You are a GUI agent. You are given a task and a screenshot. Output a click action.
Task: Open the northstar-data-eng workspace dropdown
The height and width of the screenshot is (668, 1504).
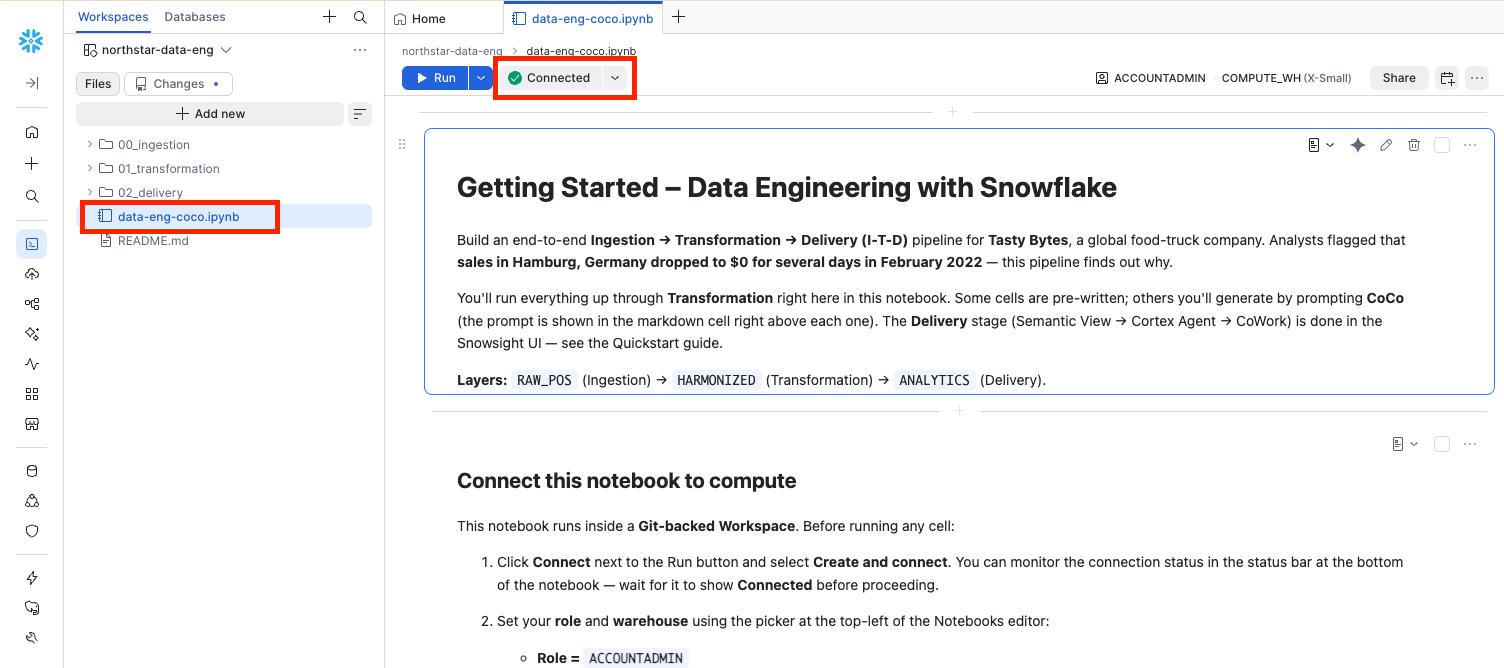coord(157,50)
